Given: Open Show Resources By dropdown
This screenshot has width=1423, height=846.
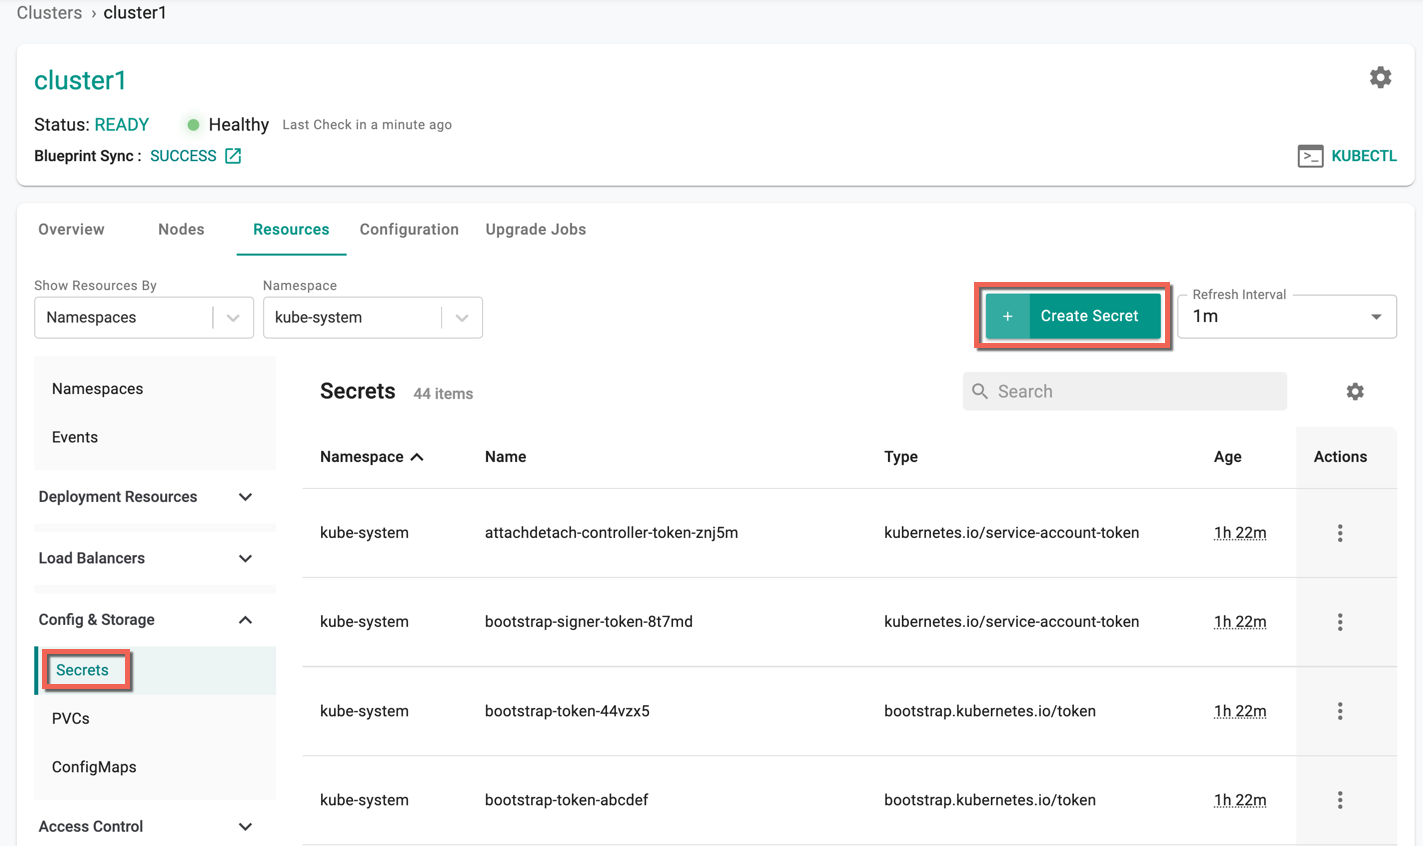Looking at the screenshot, I should tap(144, 317).
